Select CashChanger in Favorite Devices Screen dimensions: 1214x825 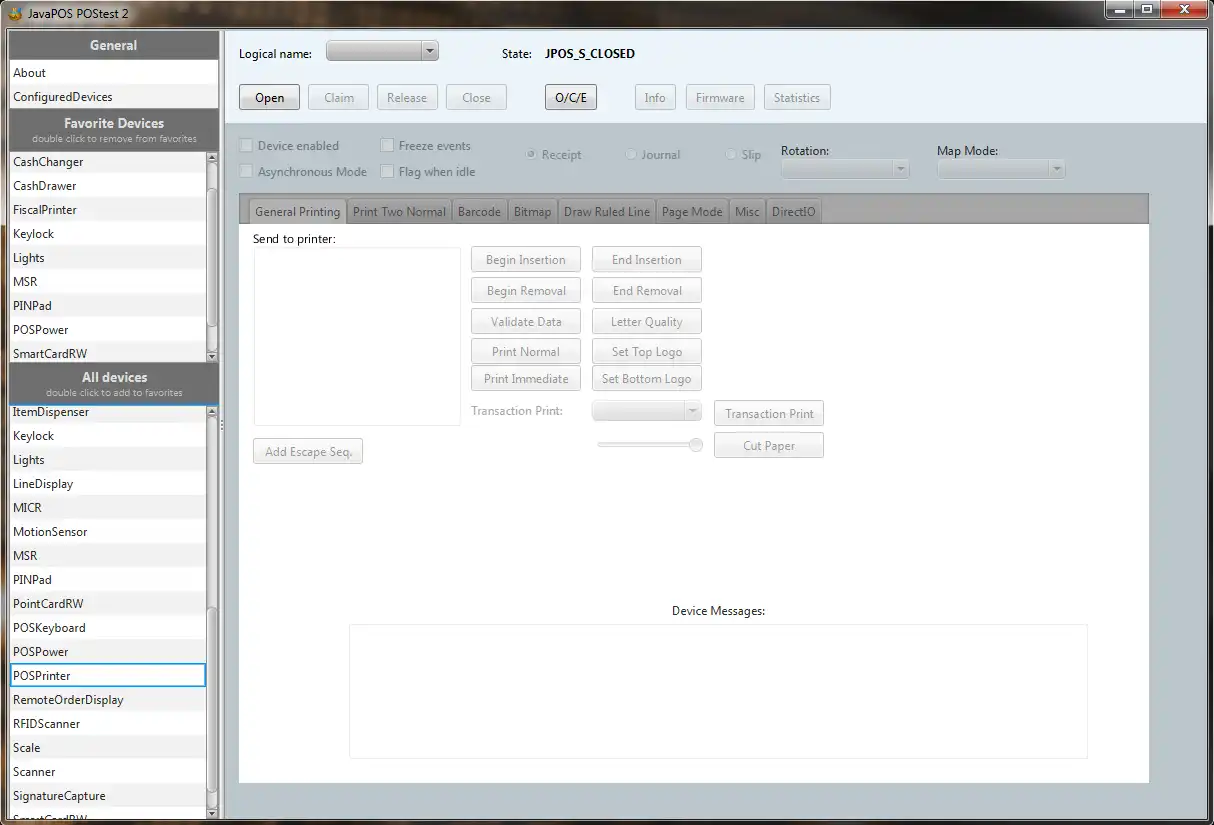tap(107, 162)
